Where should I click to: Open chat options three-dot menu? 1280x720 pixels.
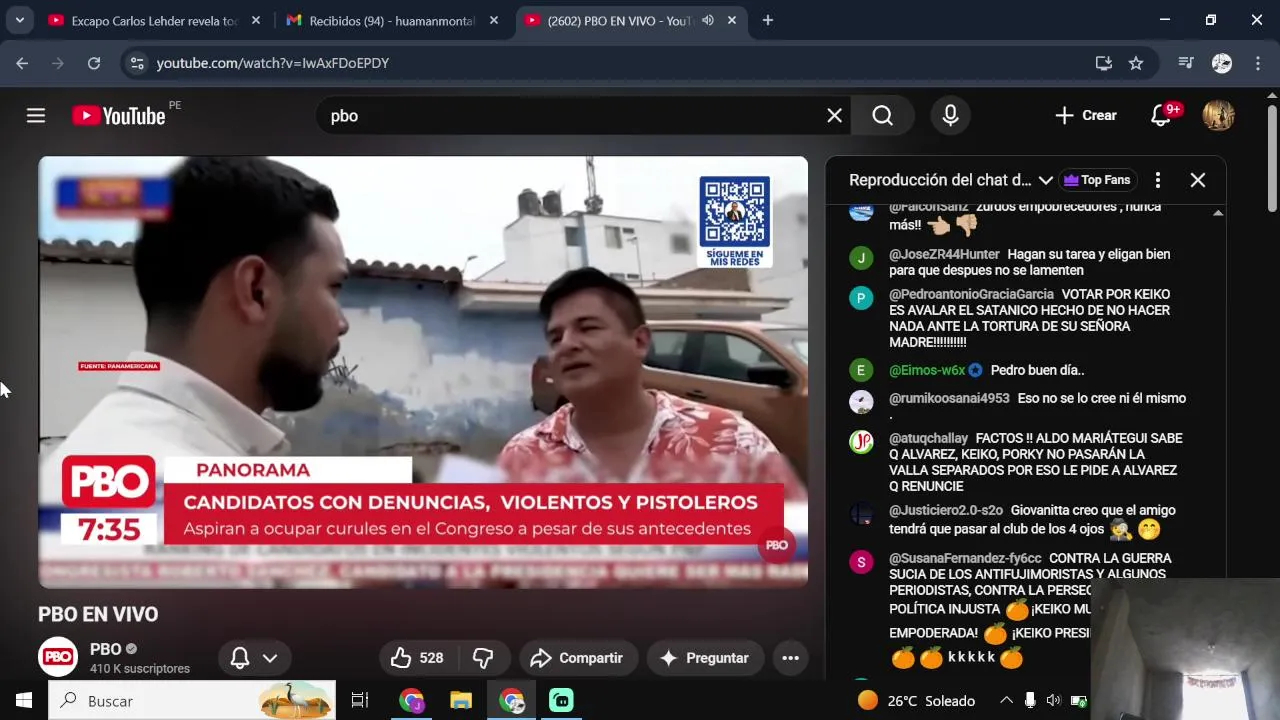(x=1158, y=180)
